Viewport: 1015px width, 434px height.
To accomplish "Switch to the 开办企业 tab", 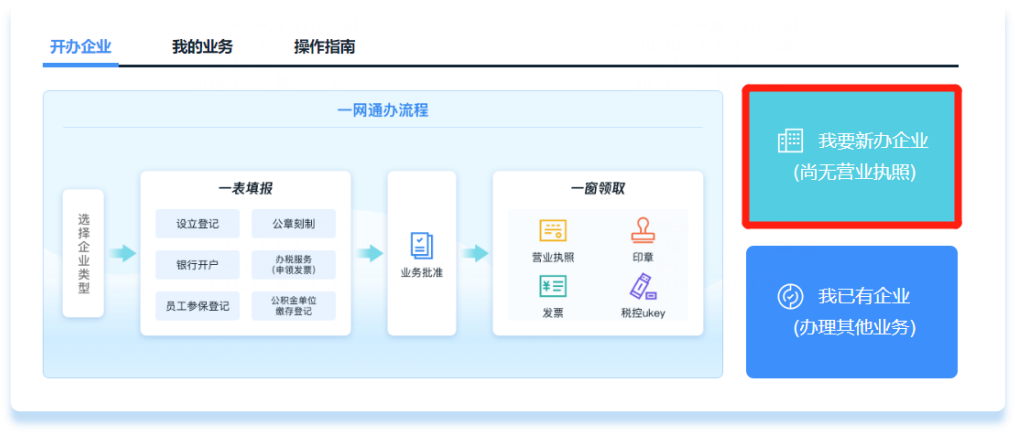I will [80, 47].
